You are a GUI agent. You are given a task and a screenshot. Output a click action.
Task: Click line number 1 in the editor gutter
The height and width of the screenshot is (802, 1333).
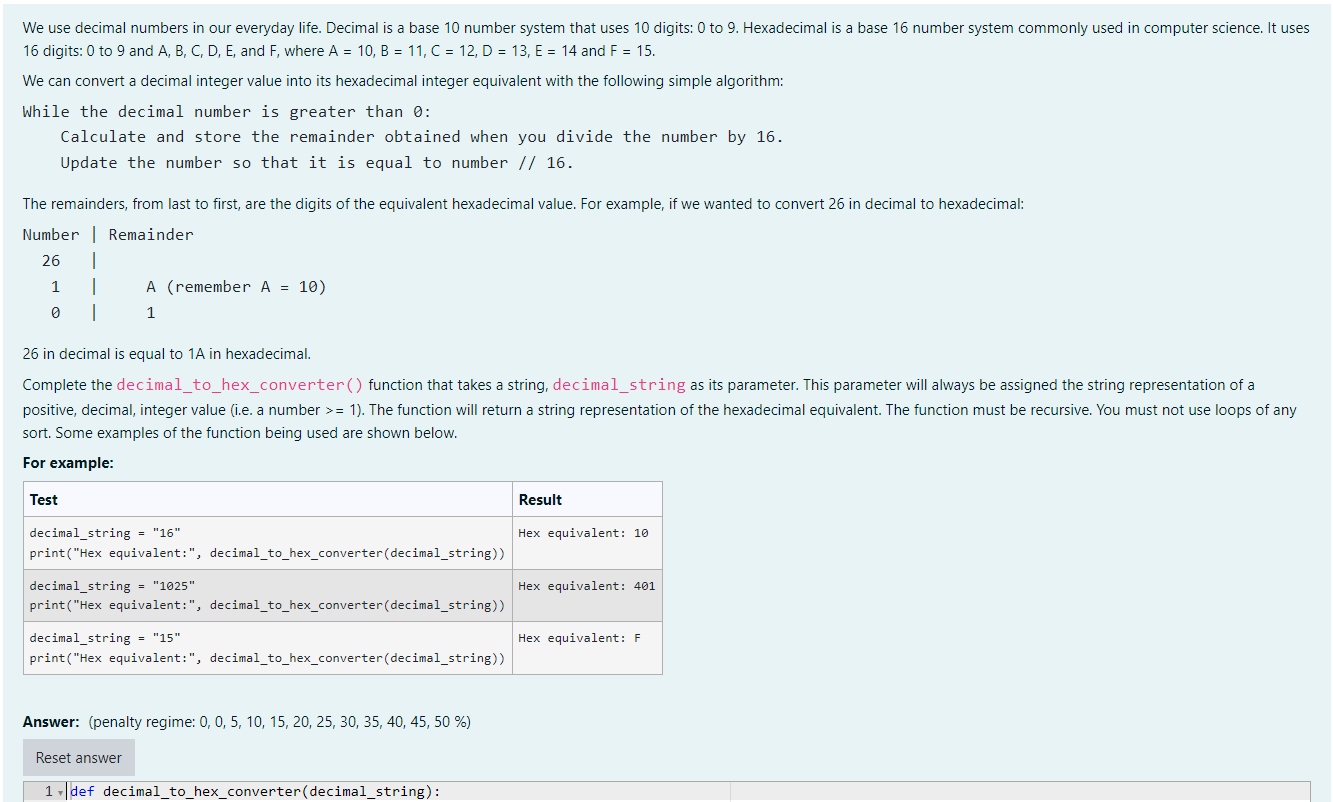click(x=48, y=792)
